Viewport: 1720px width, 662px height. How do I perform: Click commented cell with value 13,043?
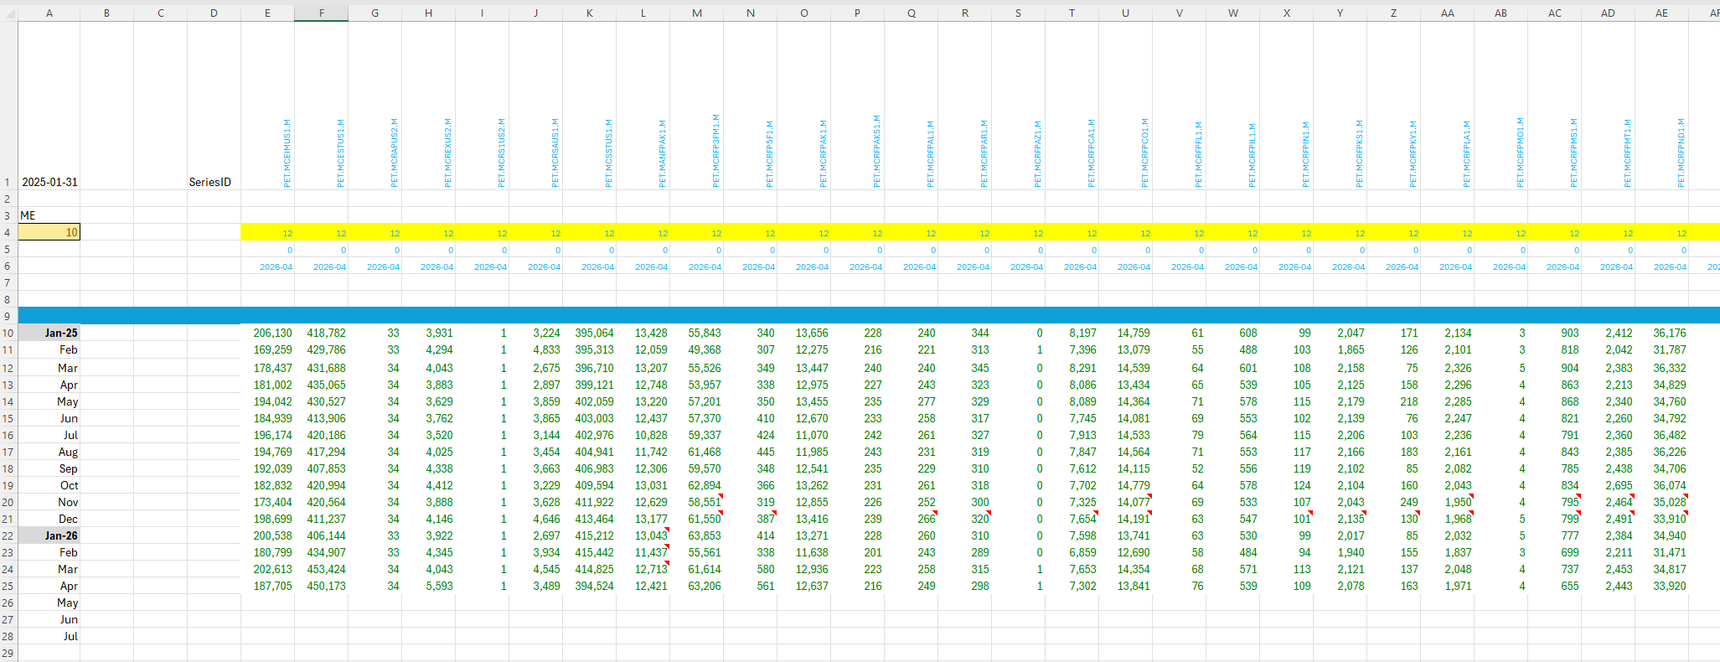[643, 536]
